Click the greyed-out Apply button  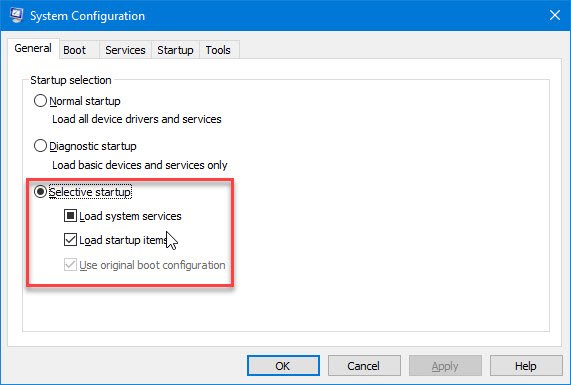point(445,366)
